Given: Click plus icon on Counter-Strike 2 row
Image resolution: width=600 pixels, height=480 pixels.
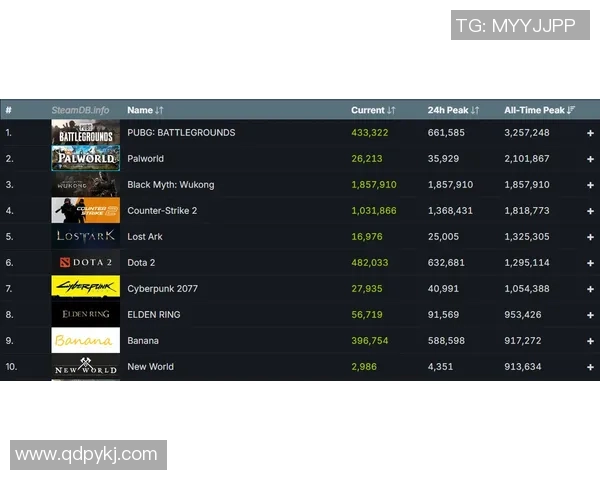Looking at the screenshot, I should click(x=590, y=211).
